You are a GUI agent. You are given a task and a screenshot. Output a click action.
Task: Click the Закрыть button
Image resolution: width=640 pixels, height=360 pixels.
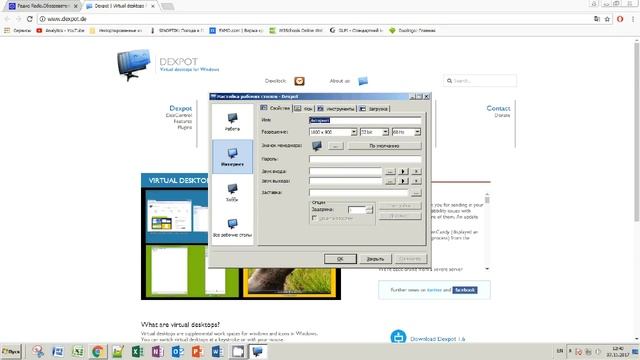coord(375,259)
